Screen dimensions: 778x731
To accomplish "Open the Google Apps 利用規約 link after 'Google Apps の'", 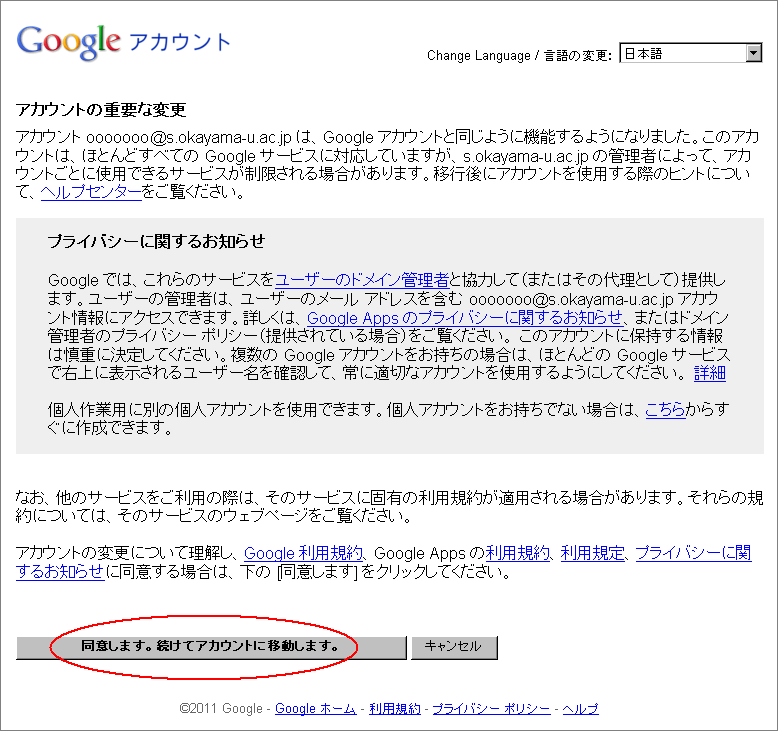I will tap(518, 553).
